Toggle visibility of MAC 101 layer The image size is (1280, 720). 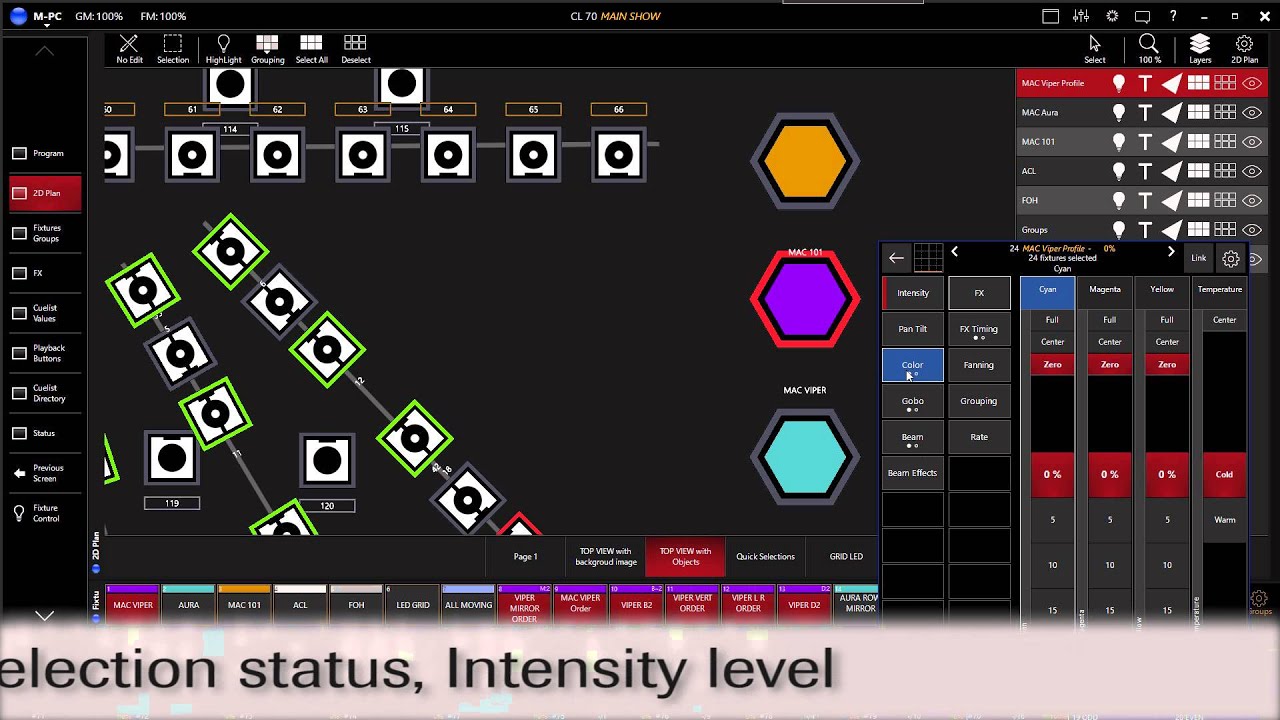point(1252,142)
